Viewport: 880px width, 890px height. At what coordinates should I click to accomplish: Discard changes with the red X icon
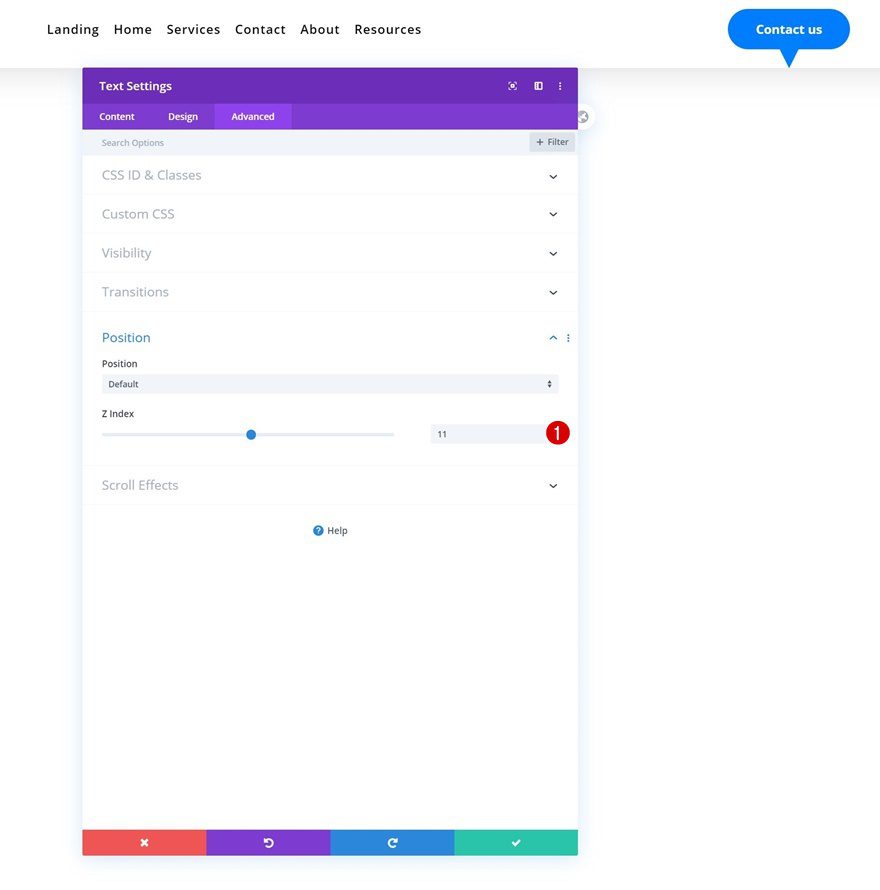pyautogui.click(x=144, y=843)
